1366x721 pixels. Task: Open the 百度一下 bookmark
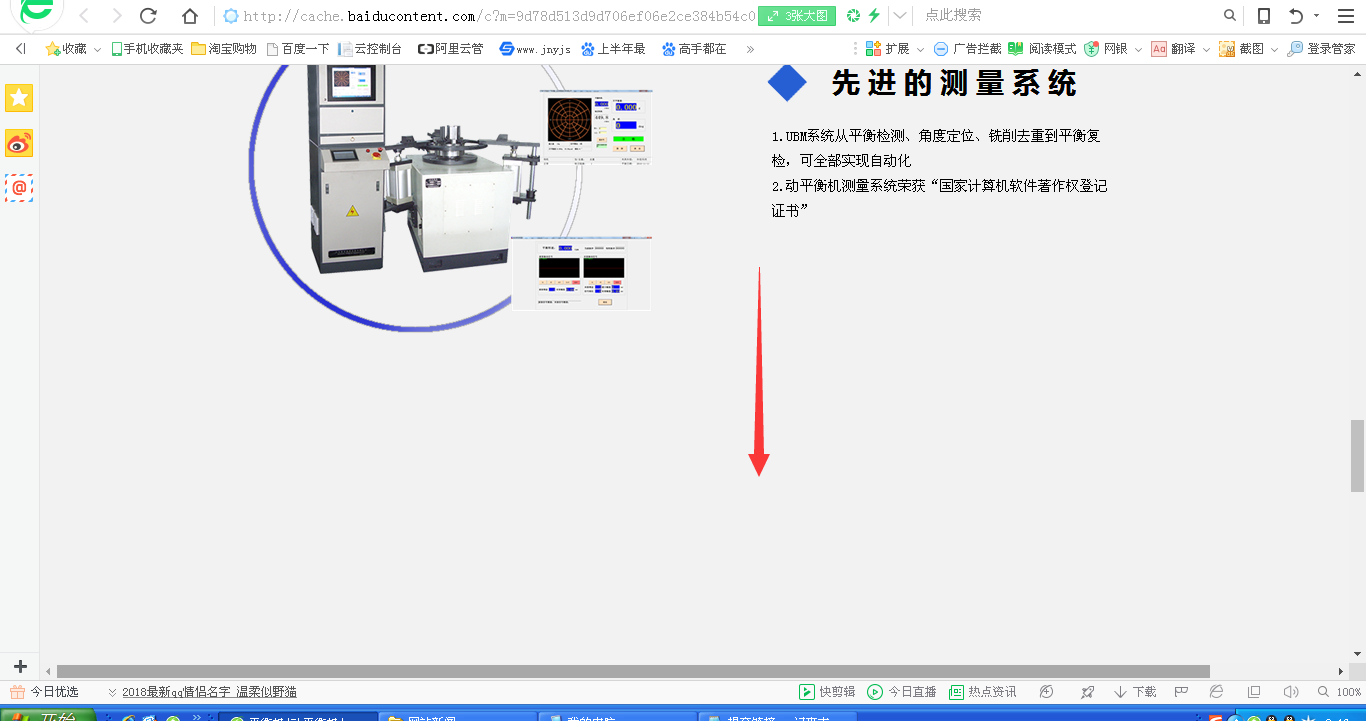coord(298,48)
